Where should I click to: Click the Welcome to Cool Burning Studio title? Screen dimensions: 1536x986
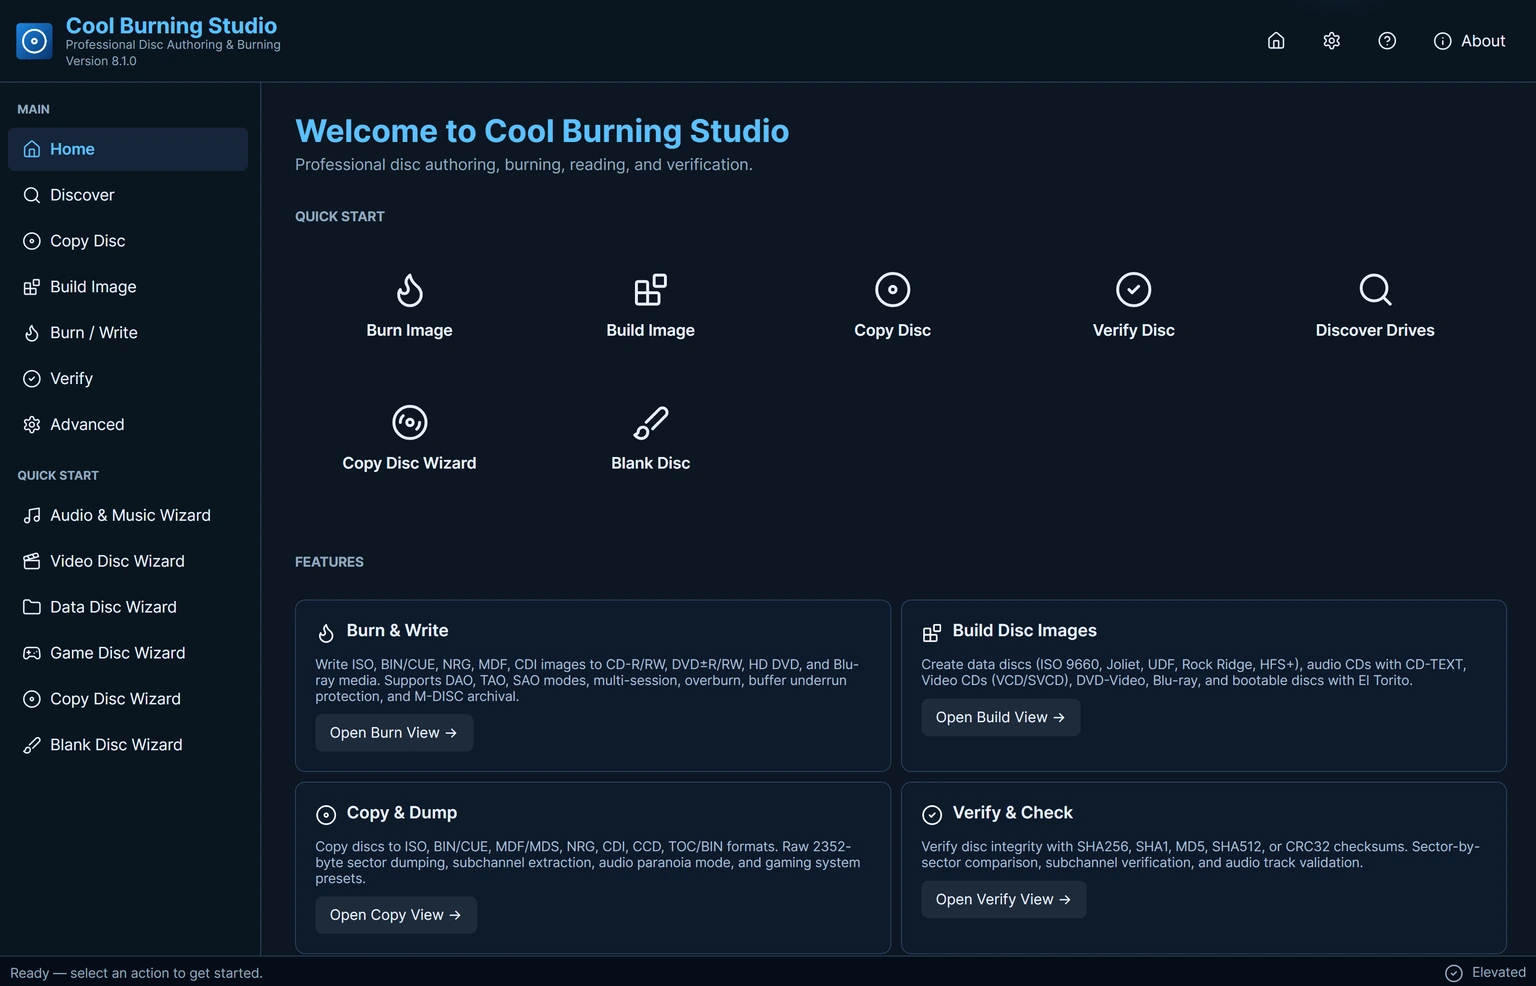(542, 131)
